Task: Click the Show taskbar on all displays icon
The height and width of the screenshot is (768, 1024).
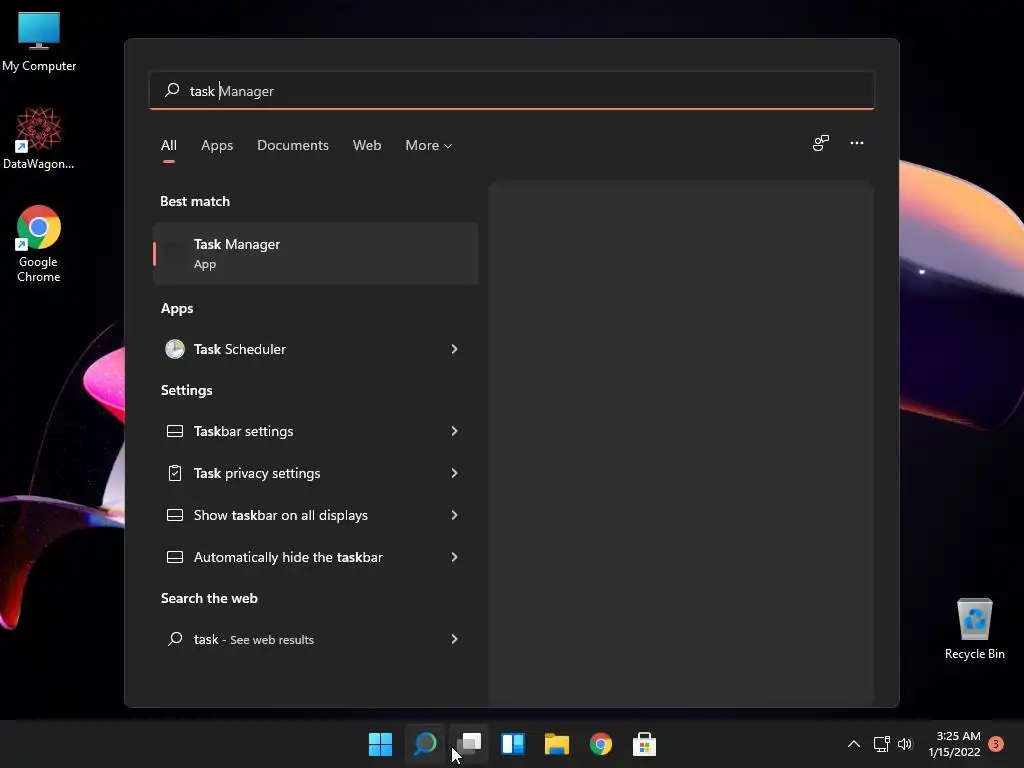Action: click(174, 515)
